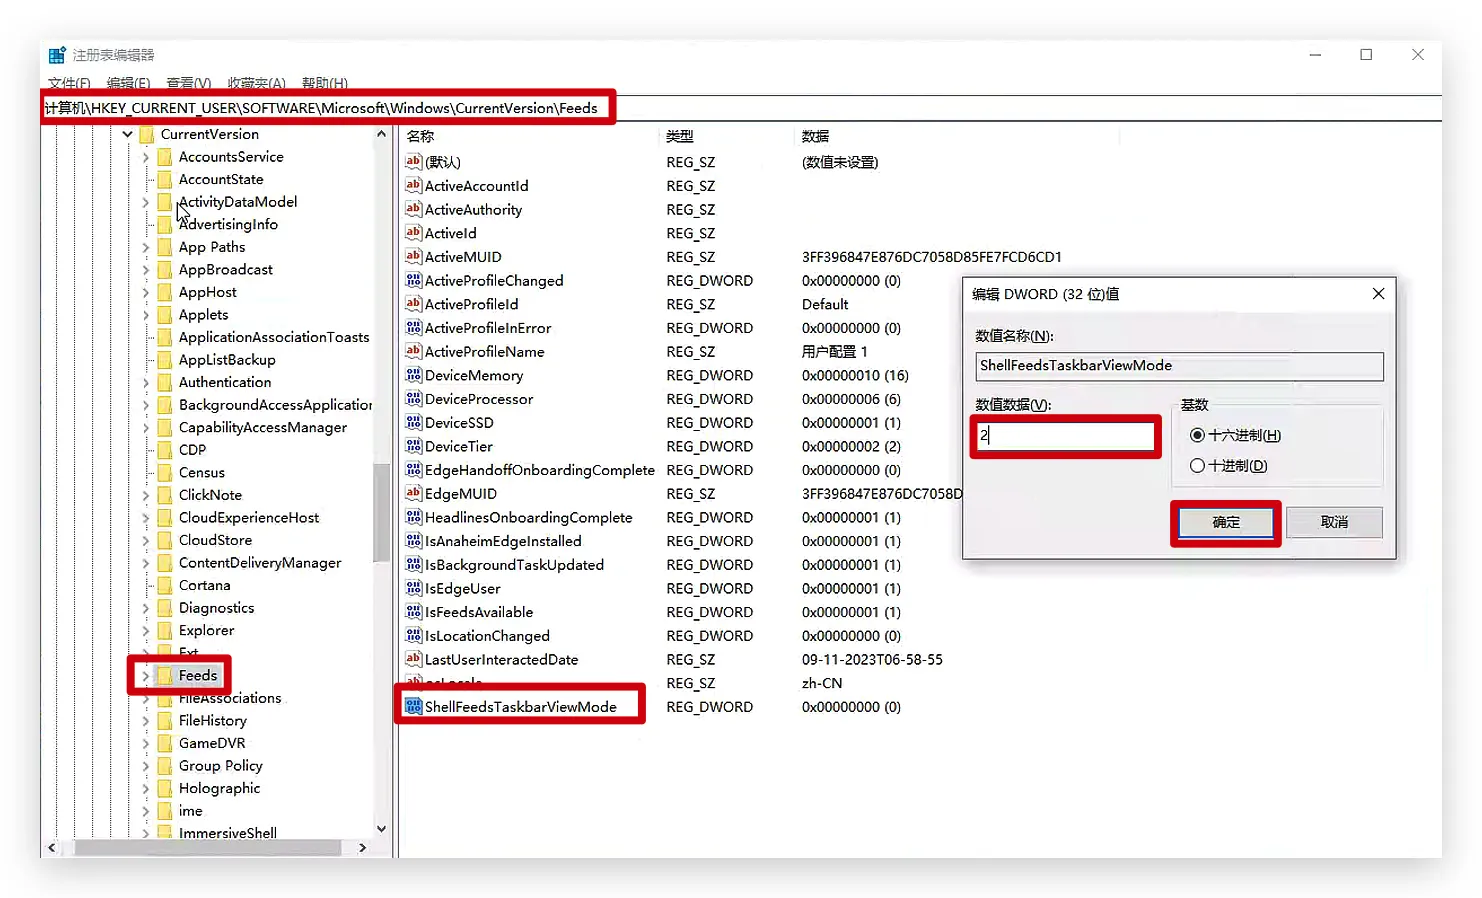Click the Registry Editor app icon in title bar
Screen dimensions: 1482x898
tap(57, 55)
